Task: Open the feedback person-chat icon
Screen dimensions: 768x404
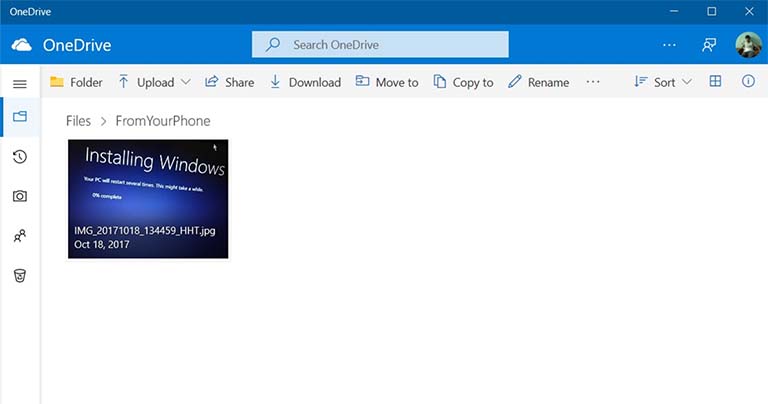Action: click(709, 45)
